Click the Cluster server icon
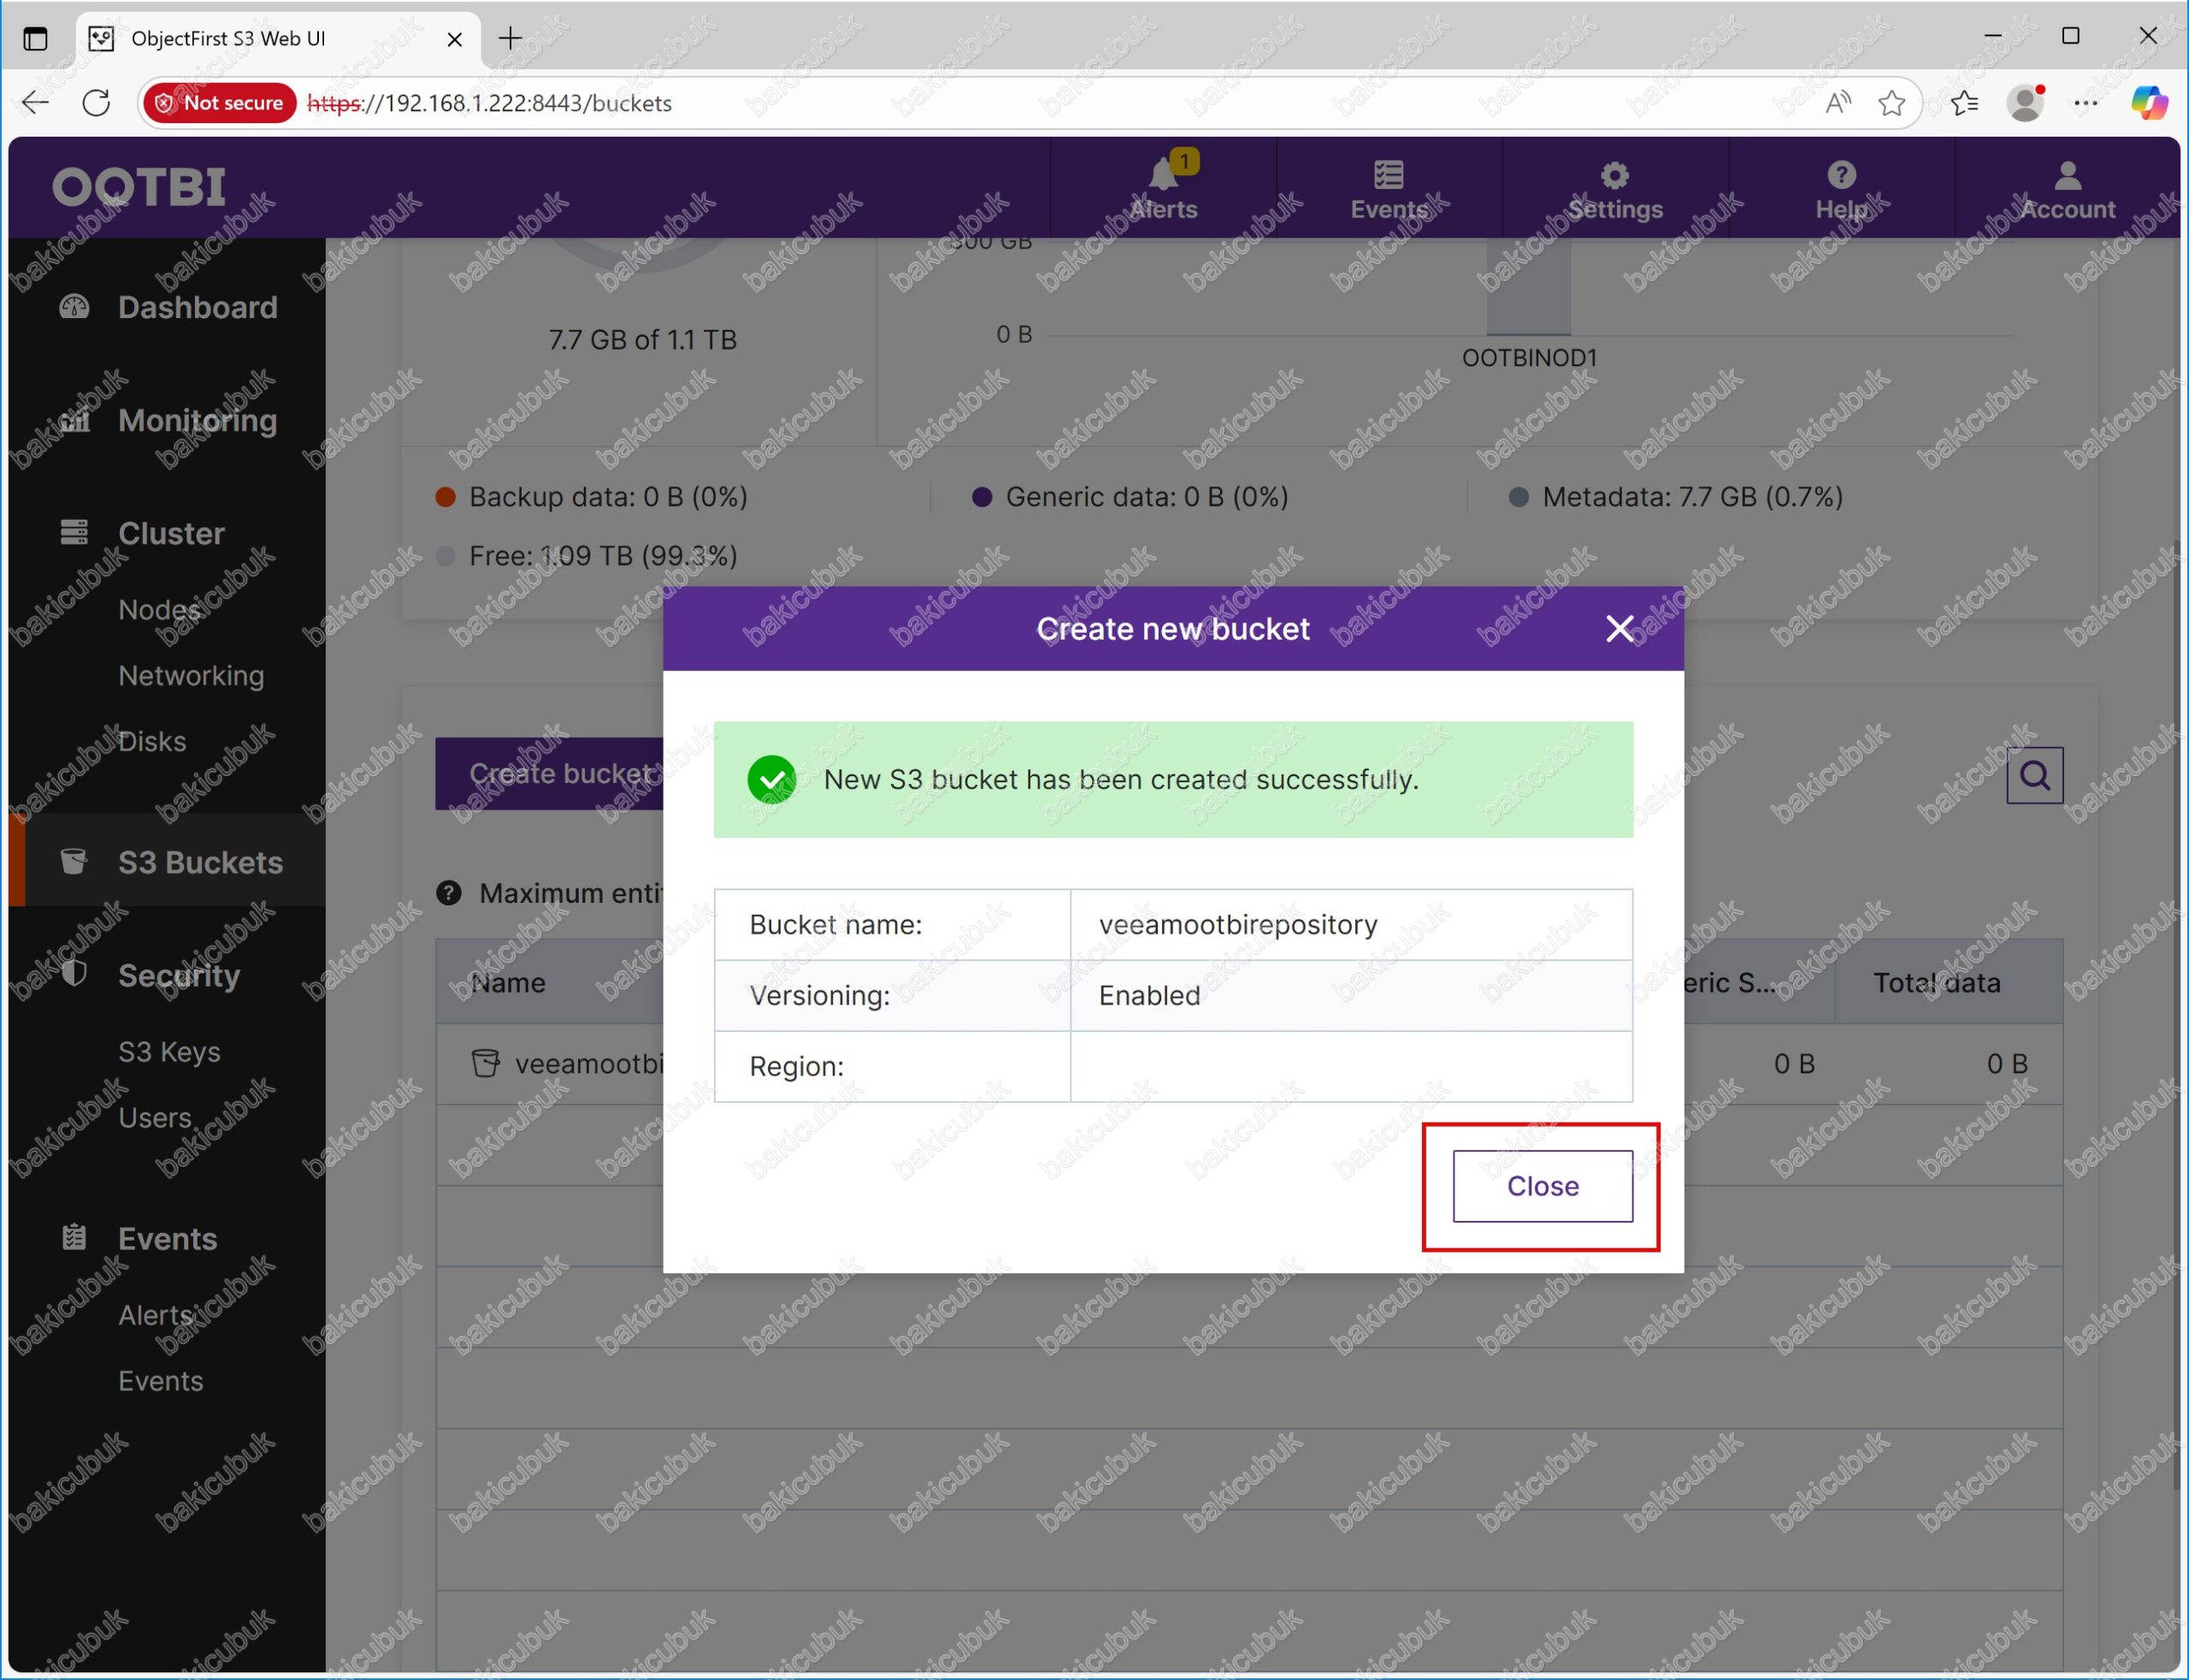This screenshot has width=2189, height=1680. click(74, 532)
